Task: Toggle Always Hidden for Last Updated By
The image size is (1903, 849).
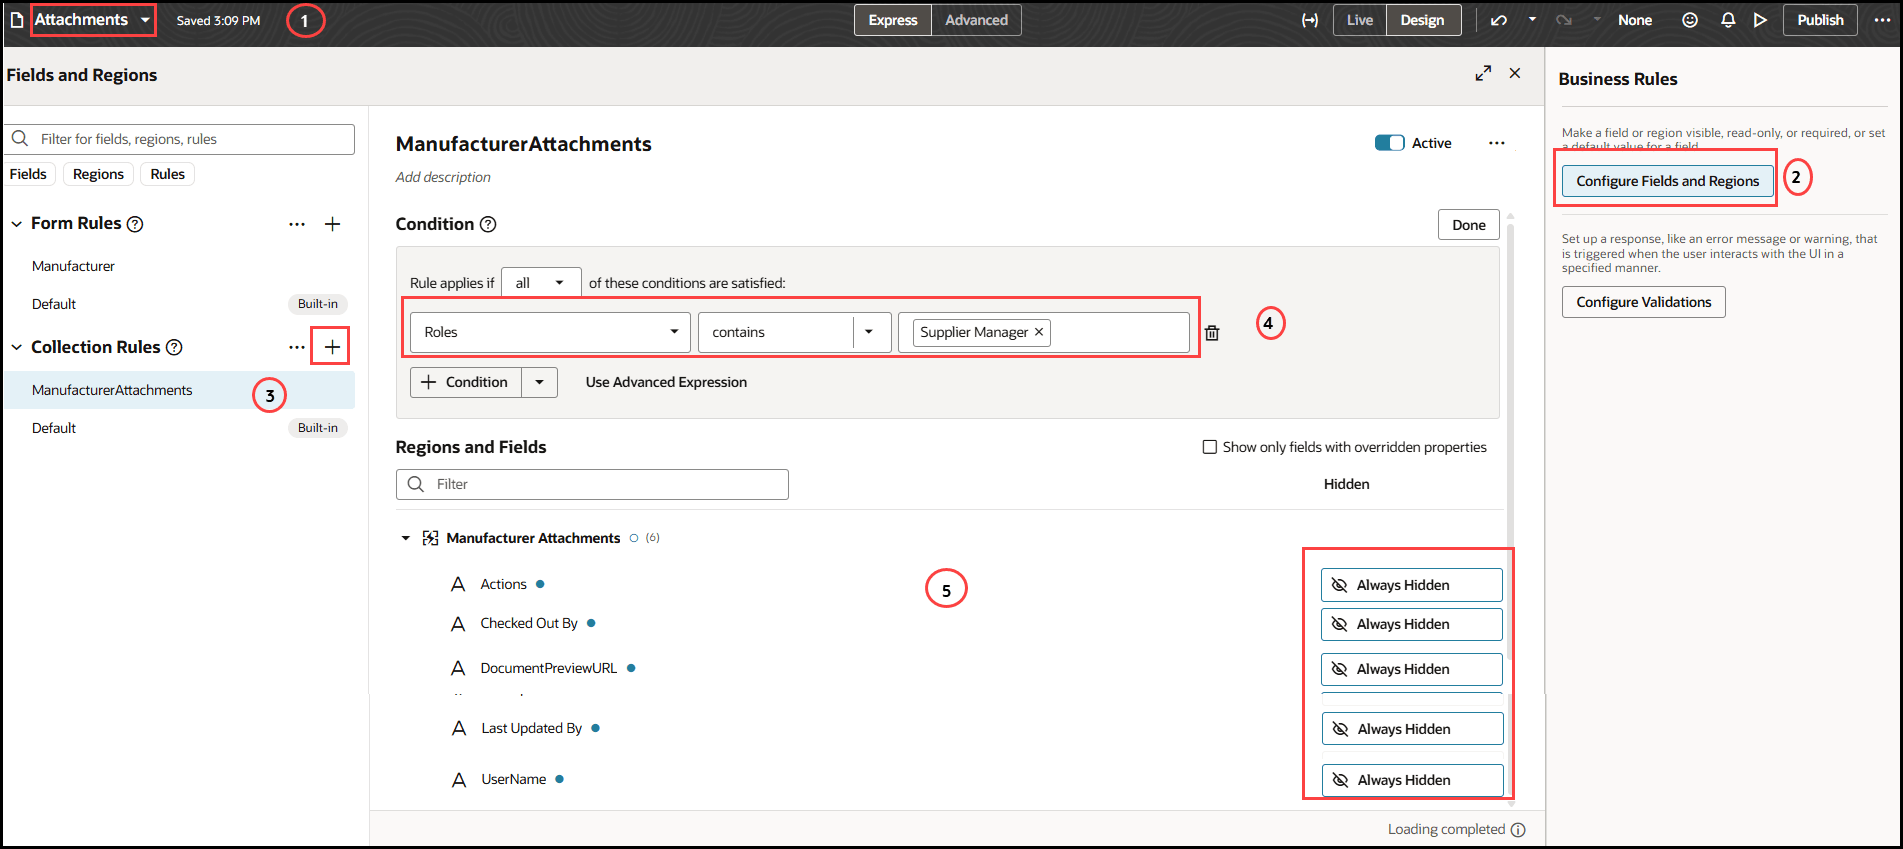Action: 1412,729
